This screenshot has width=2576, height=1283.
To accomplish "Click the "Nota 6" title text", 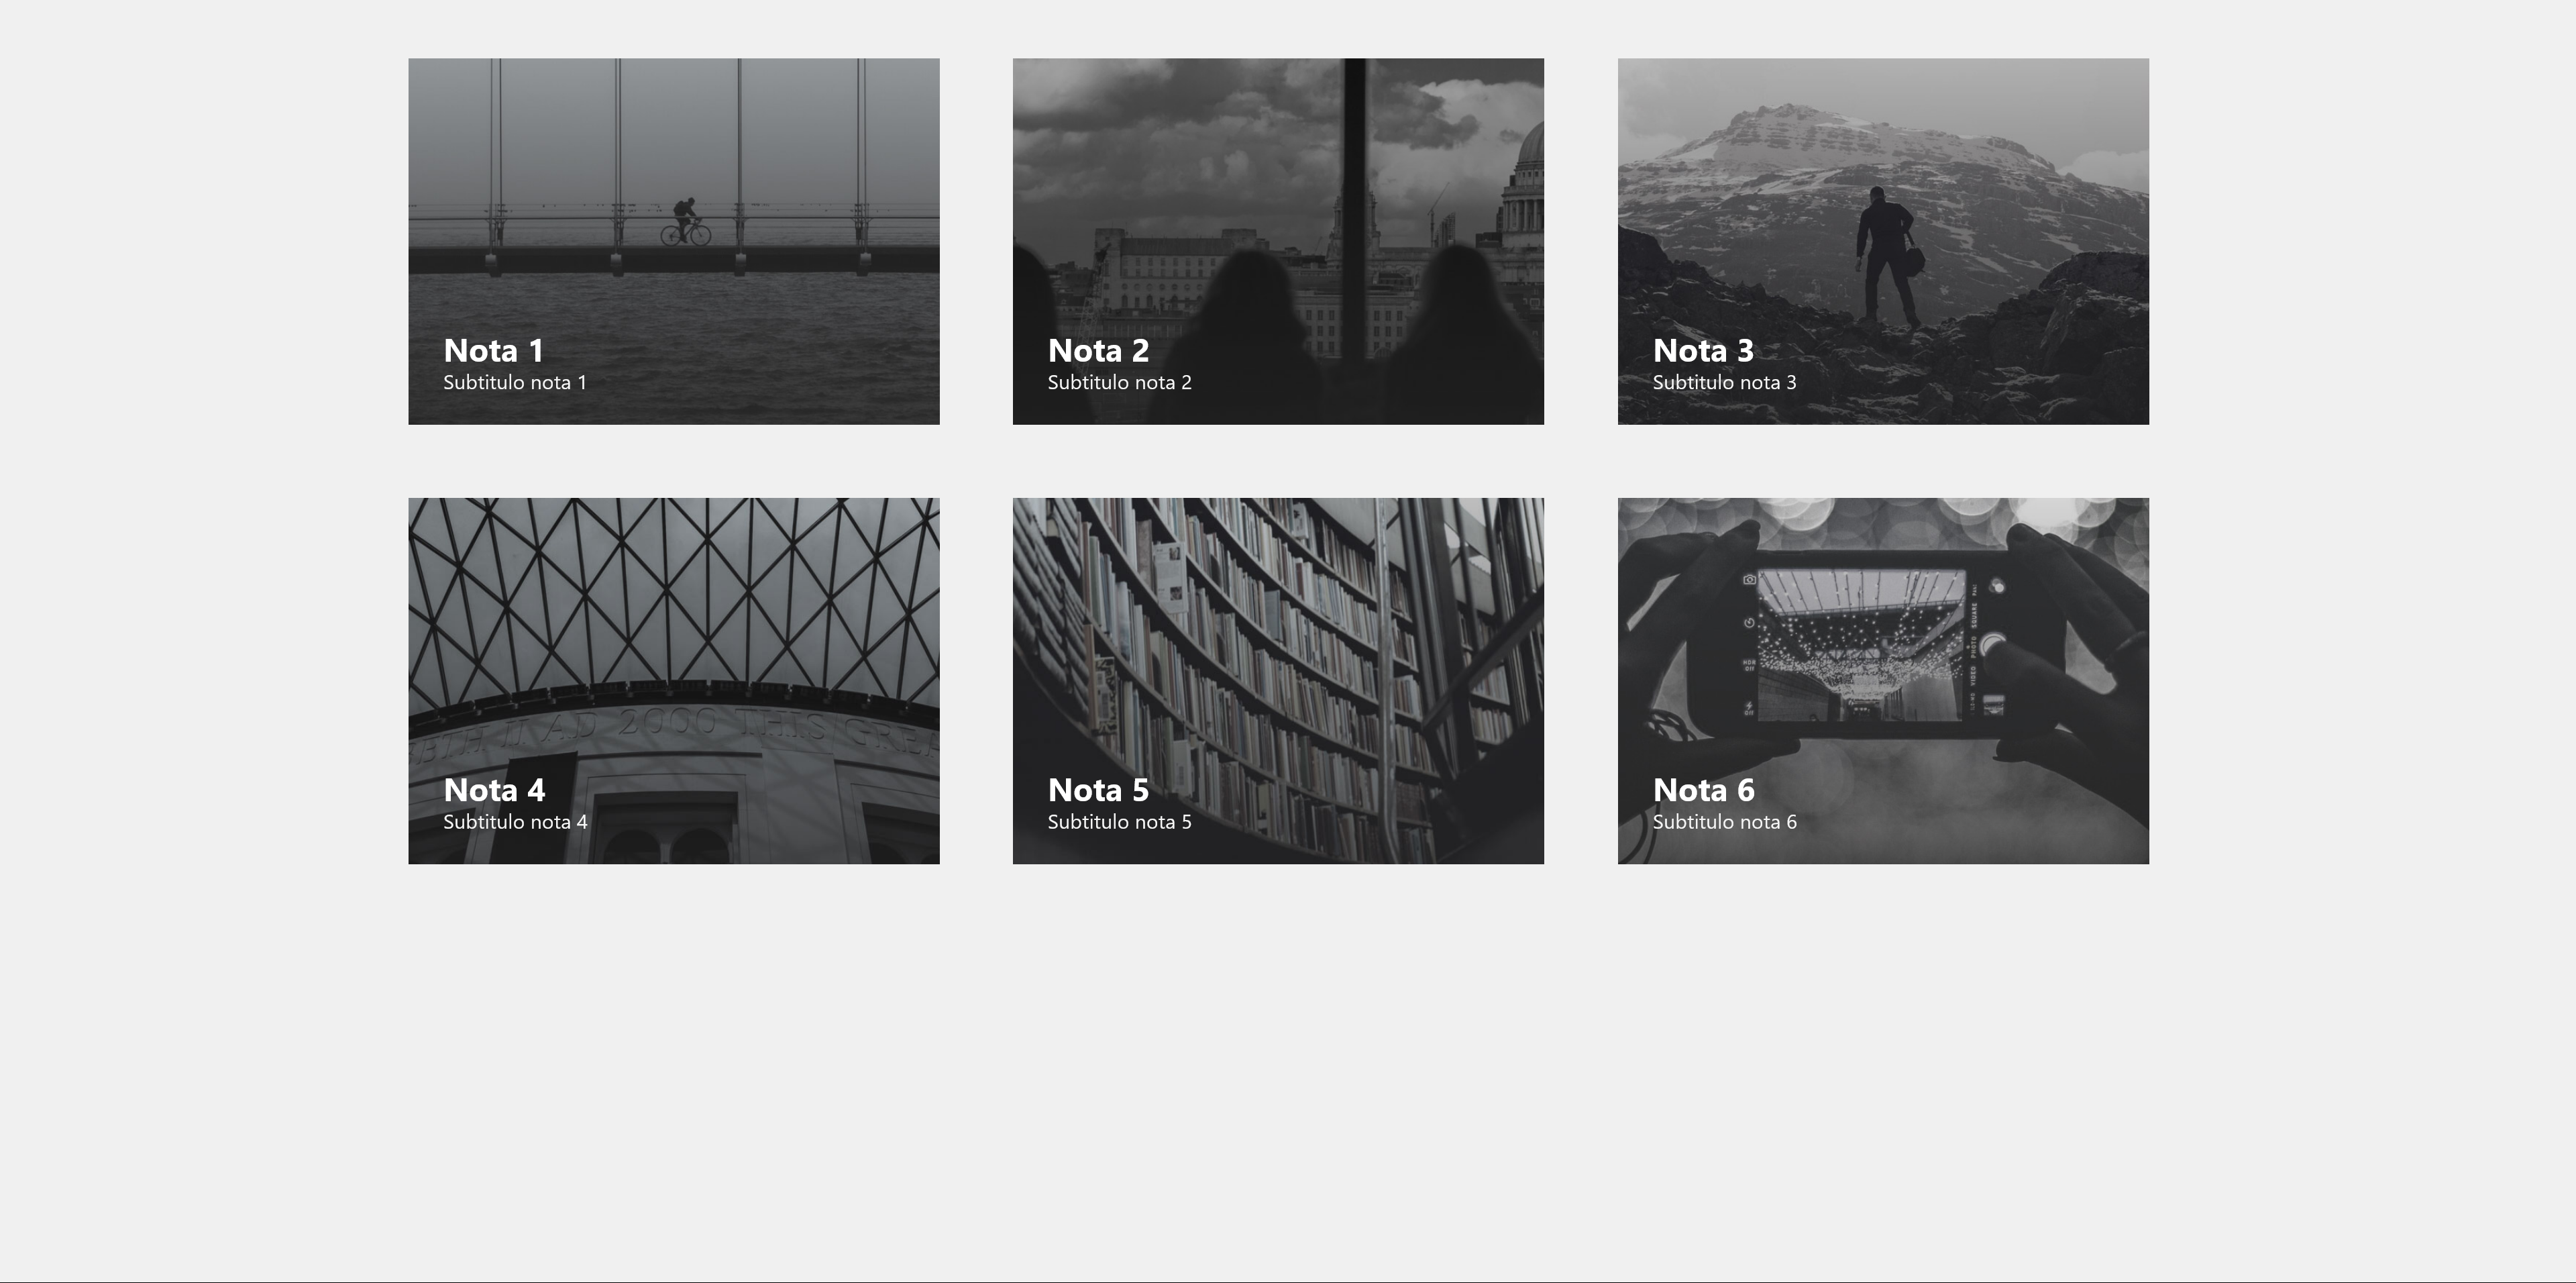I will [x=1703, y=790].
